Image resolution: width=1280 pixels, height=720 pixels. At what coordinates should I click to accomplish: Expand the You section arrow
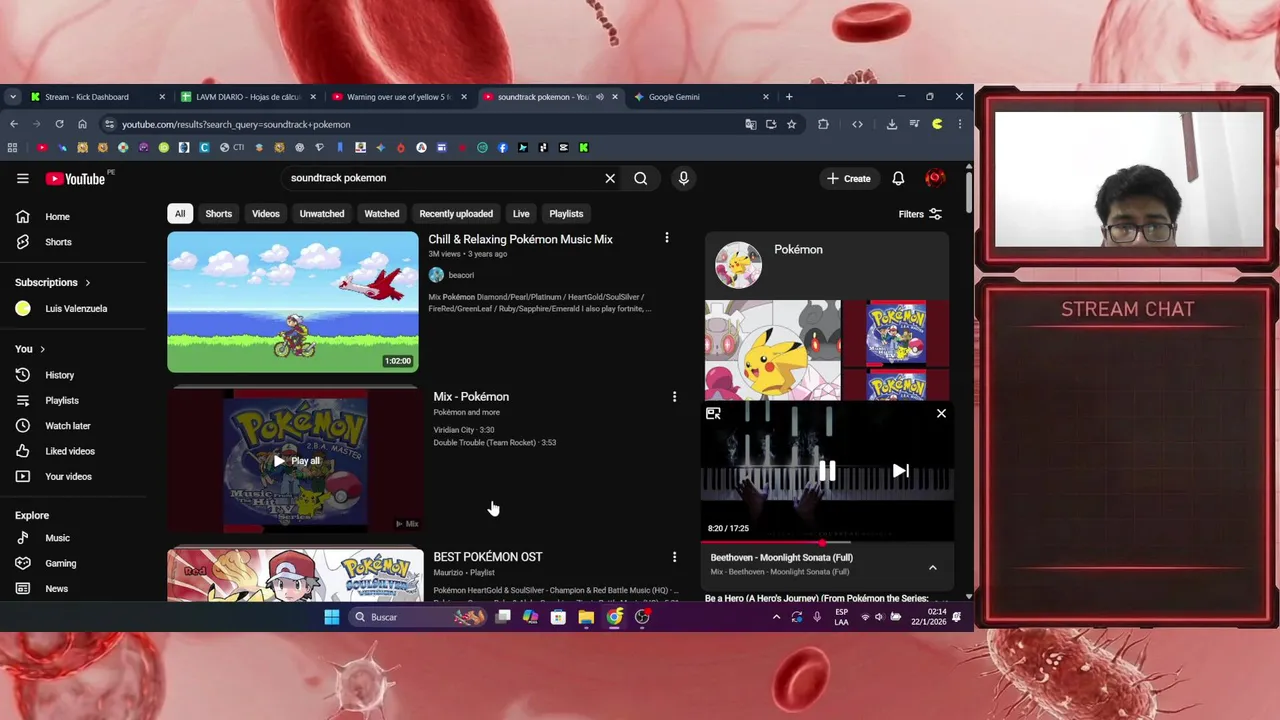click(42, 349)
